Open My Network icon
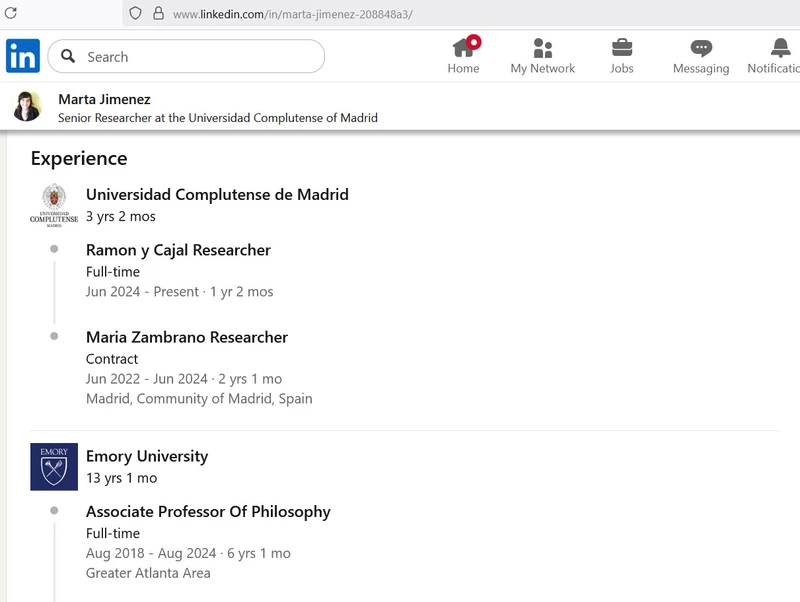 point(543,48)
